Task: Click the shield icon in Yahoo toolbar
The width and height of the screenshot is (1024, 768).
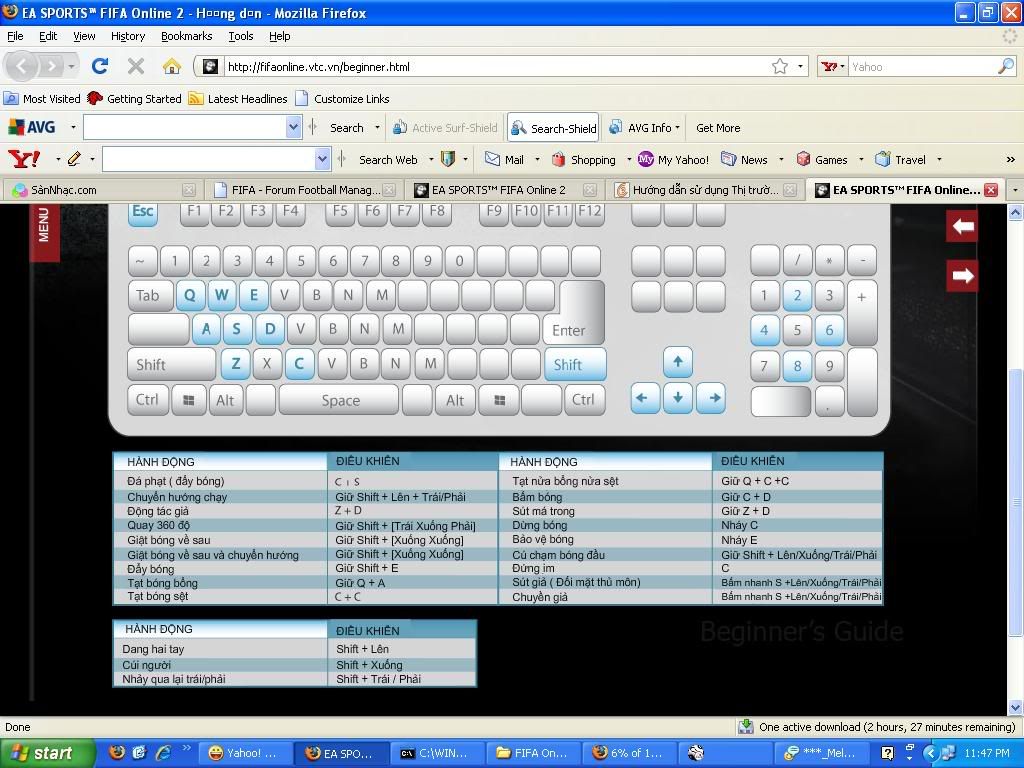Action: coord(448,159)
